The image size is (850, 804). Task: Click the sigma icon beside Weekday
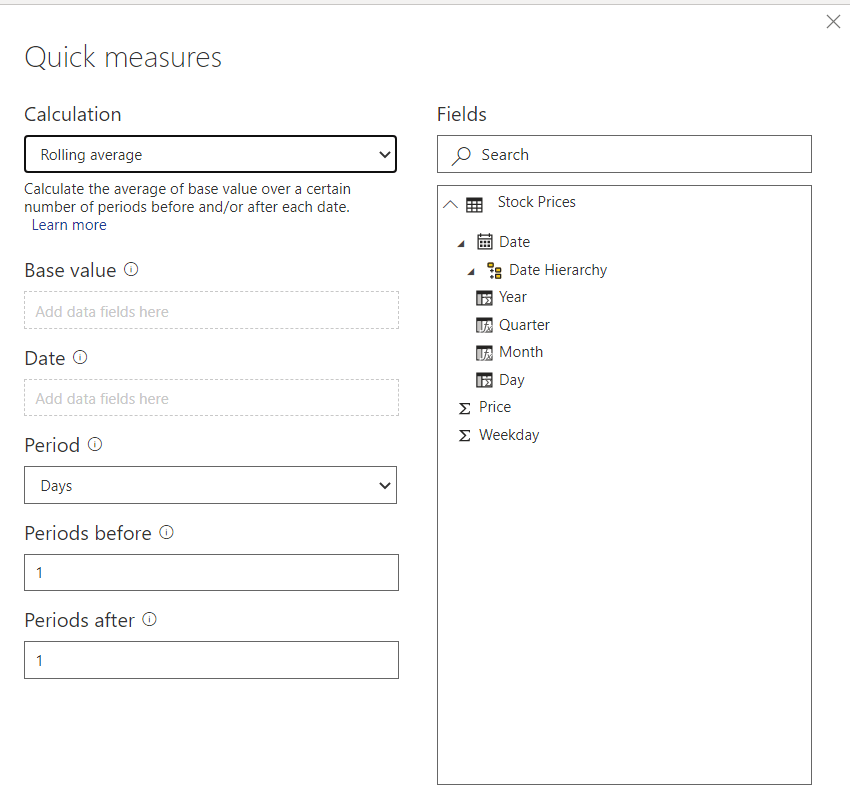coord(465,435)
